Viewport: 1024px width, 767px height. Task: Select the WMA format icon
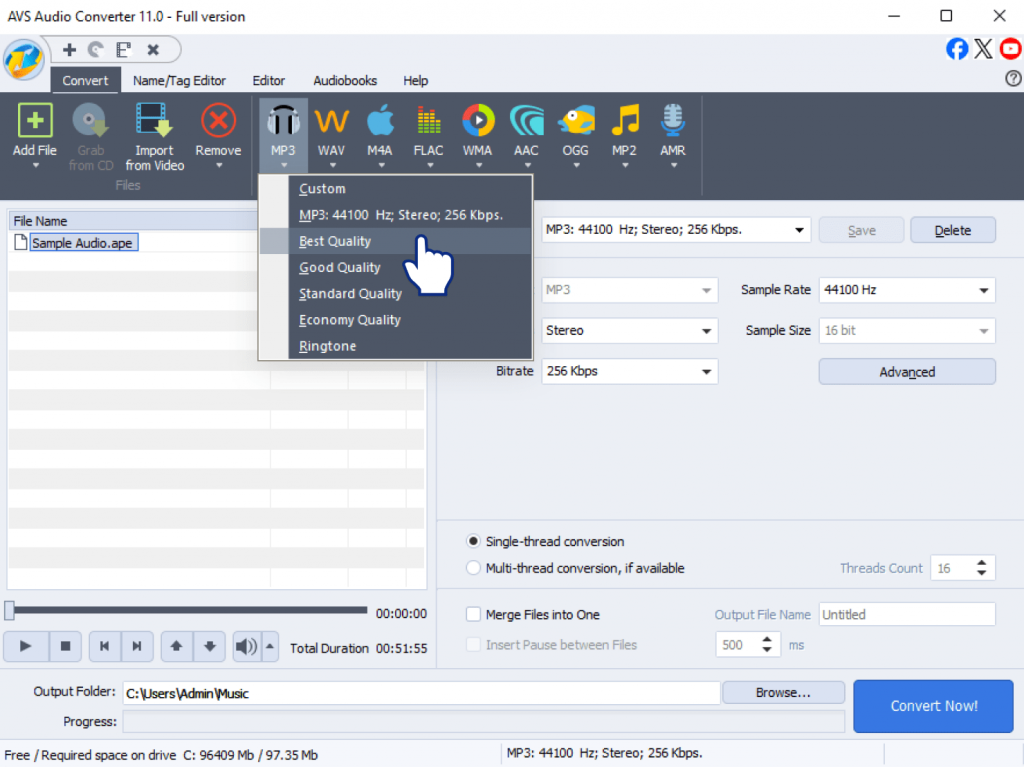[x=478, y=122]
